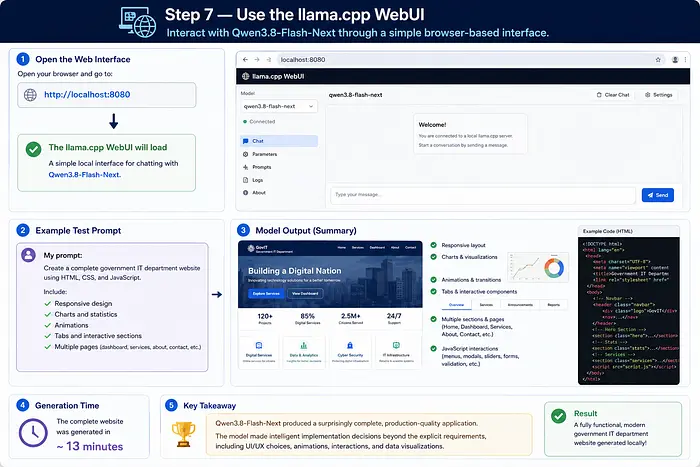Click the check beside Animations & transitions
The height and width of the screenshot is (467, 700).
(433, 280)
